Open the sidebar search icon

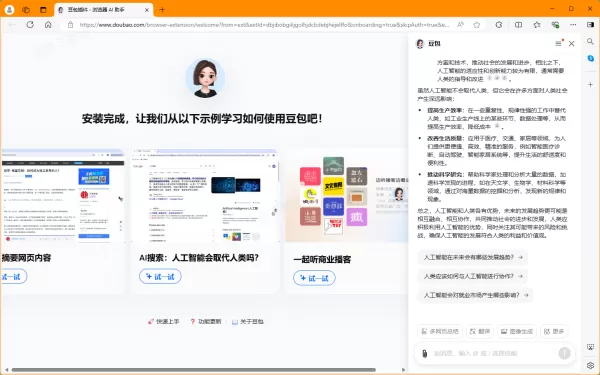pyautogui.click(x=590, y=41)
